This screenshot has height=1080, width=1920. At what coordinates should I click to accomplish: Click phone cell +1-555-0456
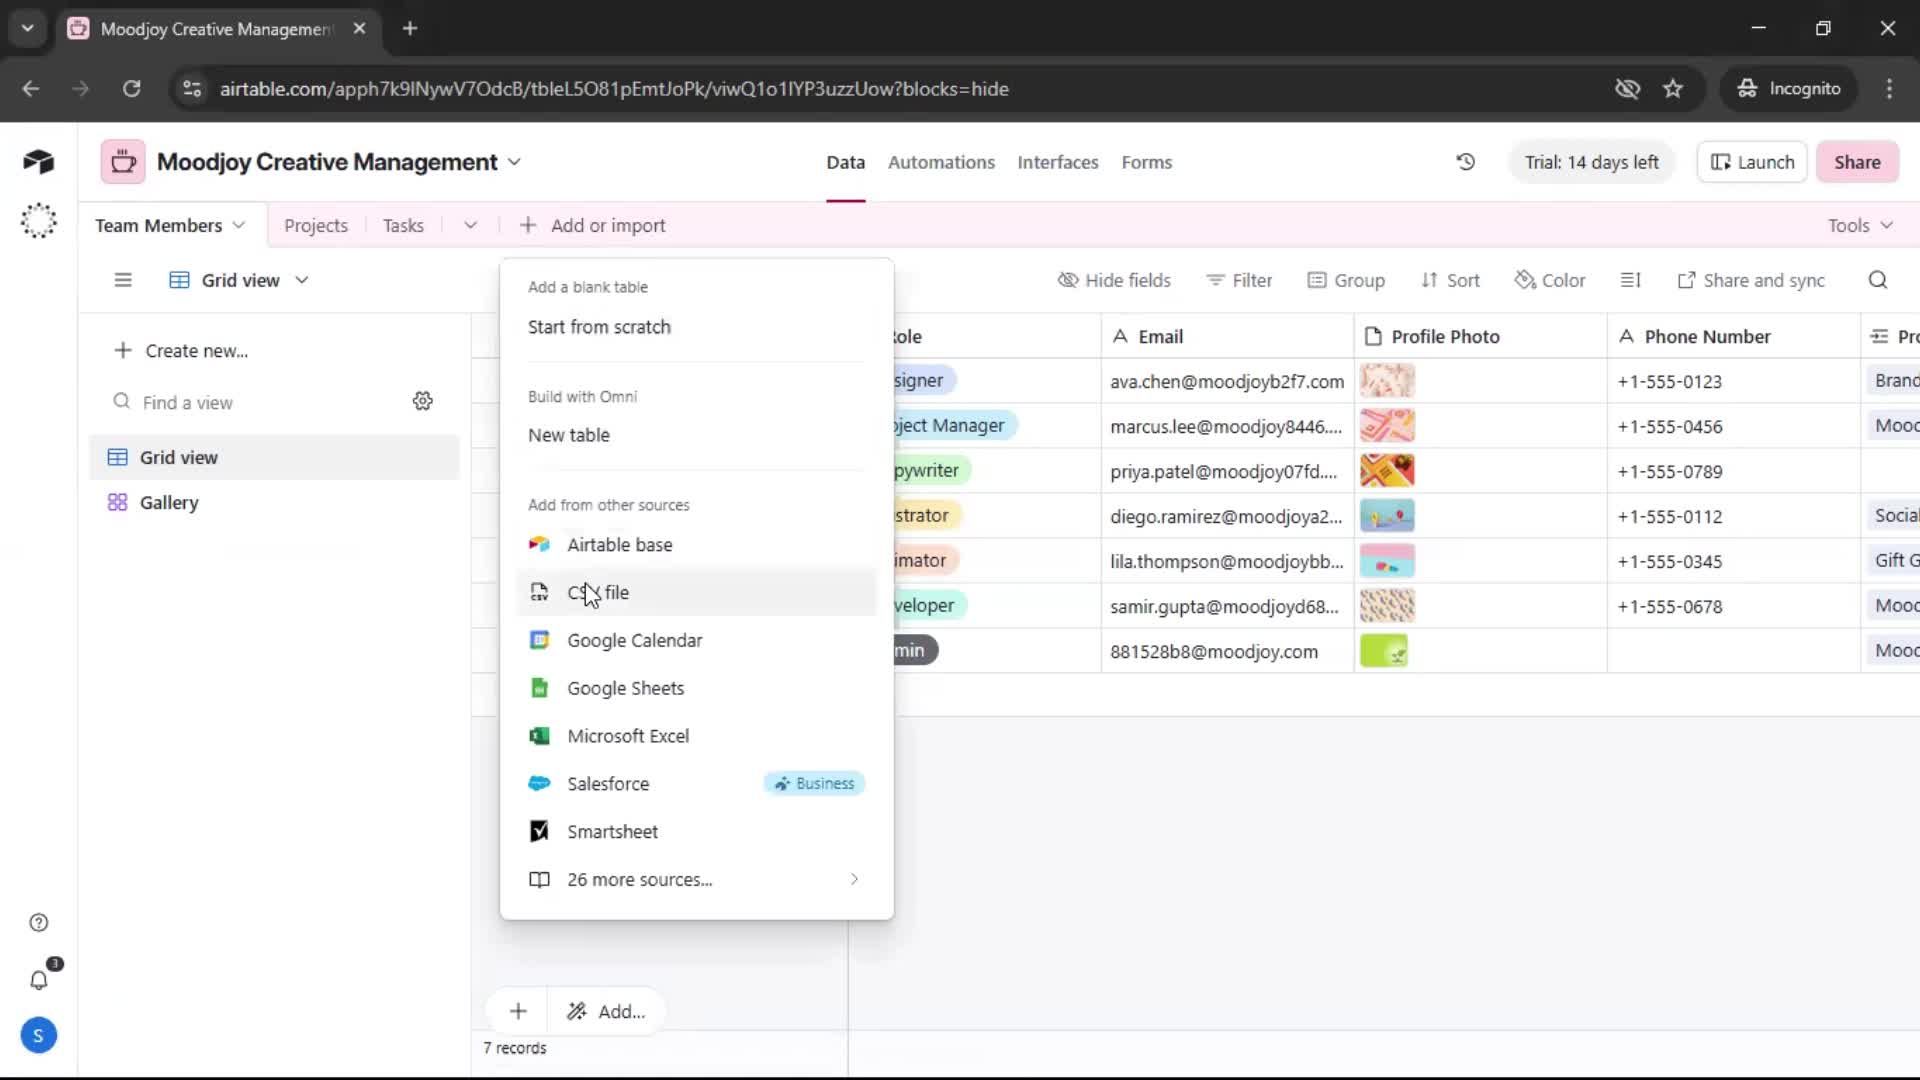1733,426
